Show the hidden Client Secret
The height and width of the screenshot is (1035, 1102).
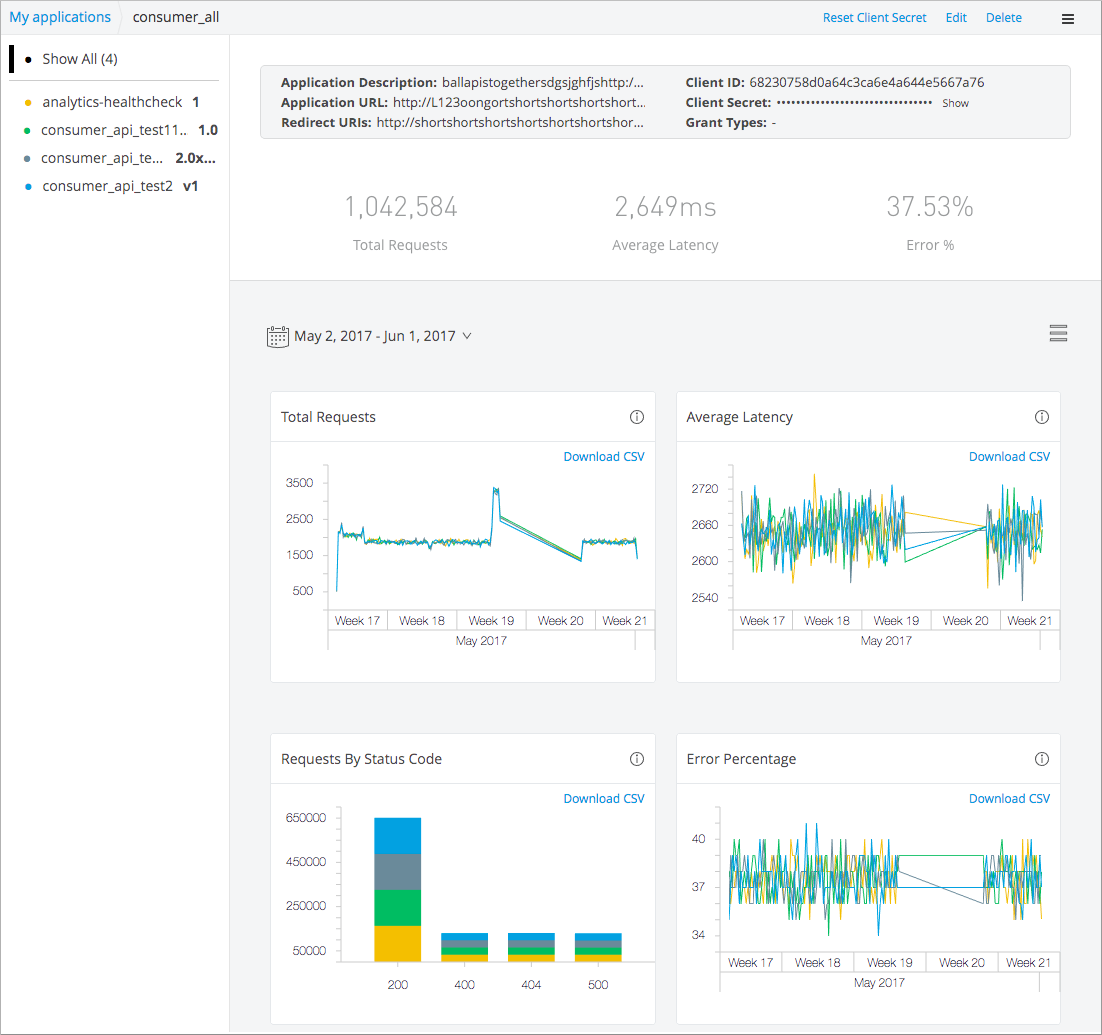(955, 103)
